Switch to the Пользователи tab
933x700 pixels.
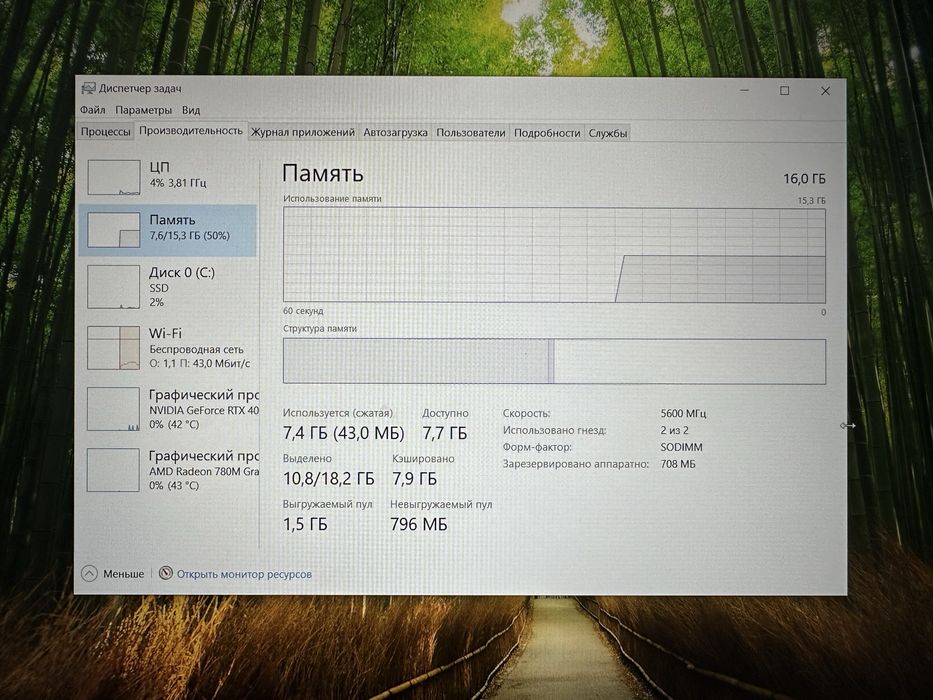point(471,132)
